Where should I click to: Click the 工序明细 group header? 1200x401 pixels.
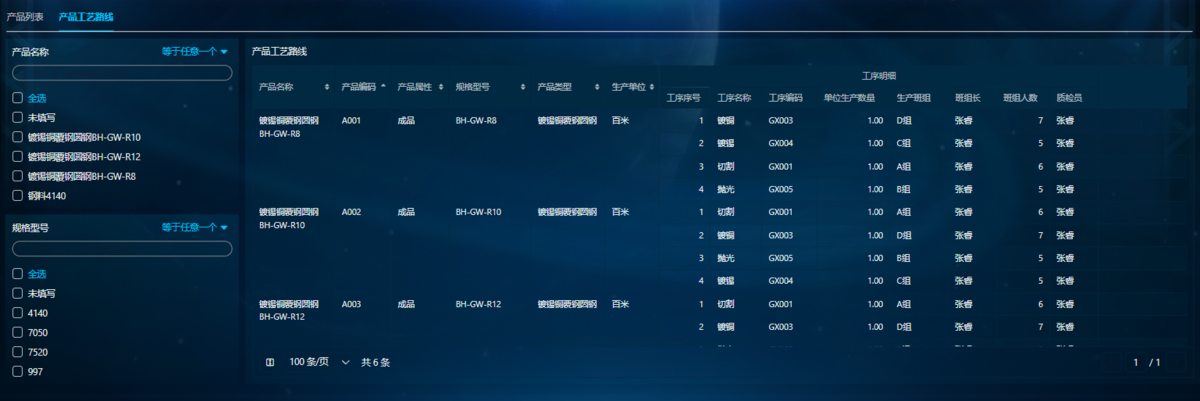[x=879, y=76]
